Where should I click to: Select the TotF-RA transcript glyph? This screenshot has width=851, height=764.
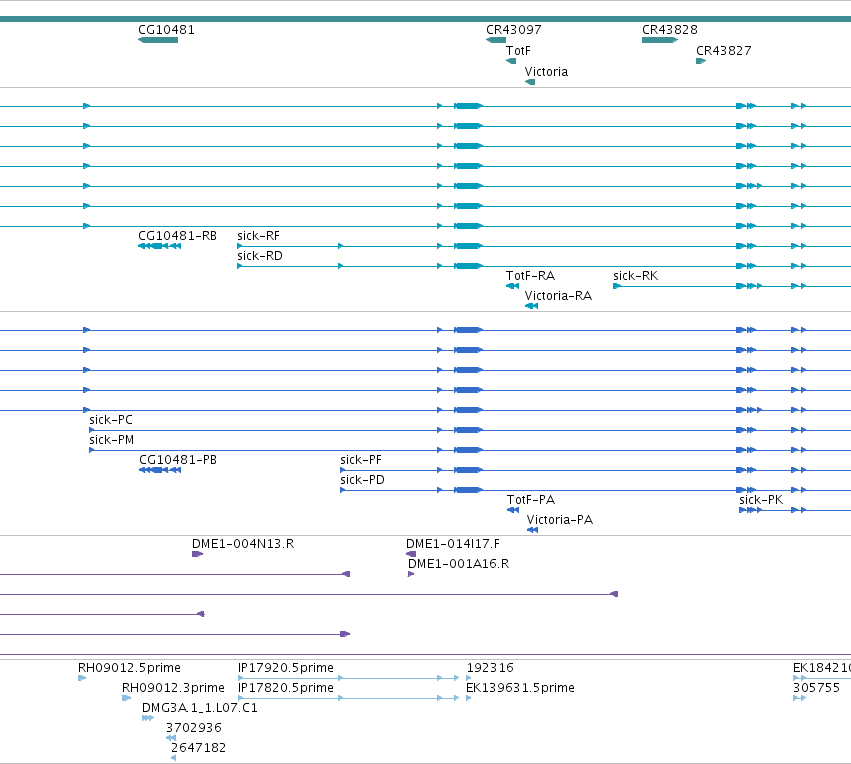512,286
